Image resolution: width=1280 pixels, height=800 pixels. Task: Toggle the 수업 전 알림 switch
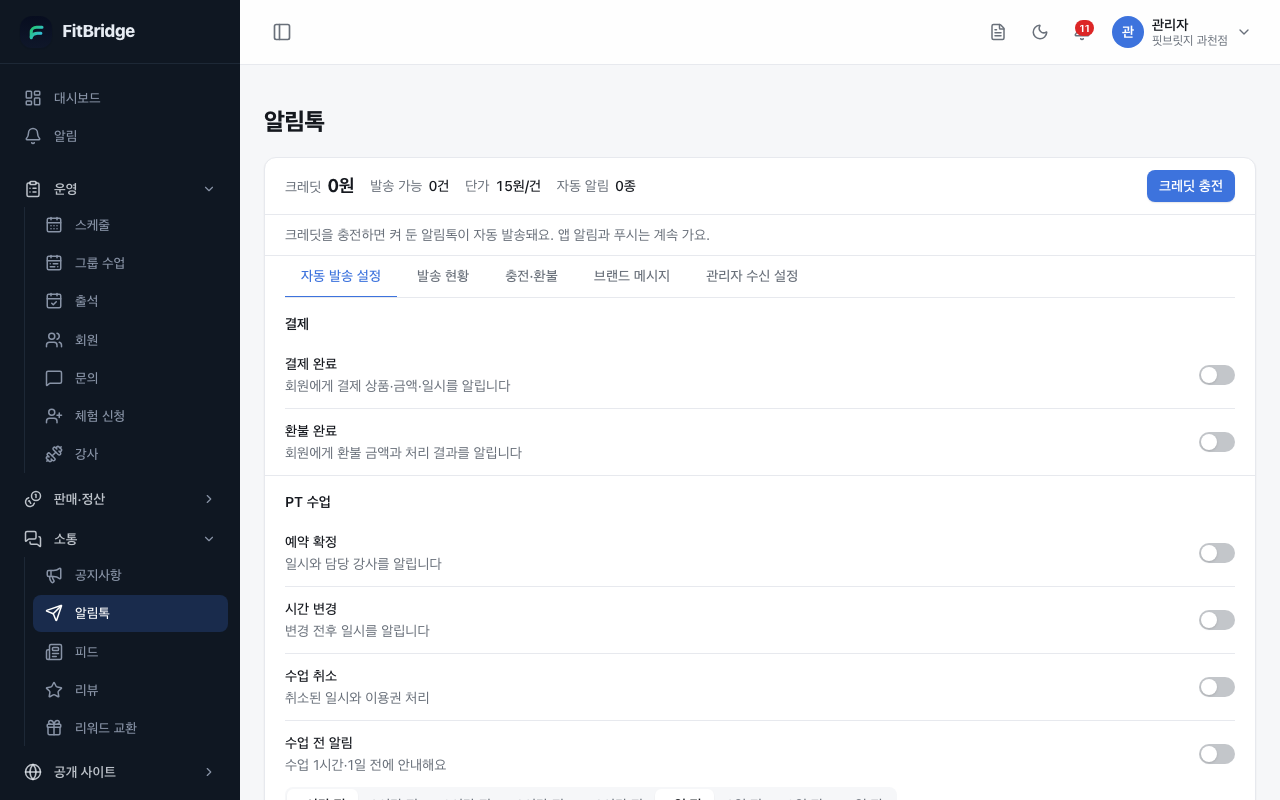click(1217, 754)
